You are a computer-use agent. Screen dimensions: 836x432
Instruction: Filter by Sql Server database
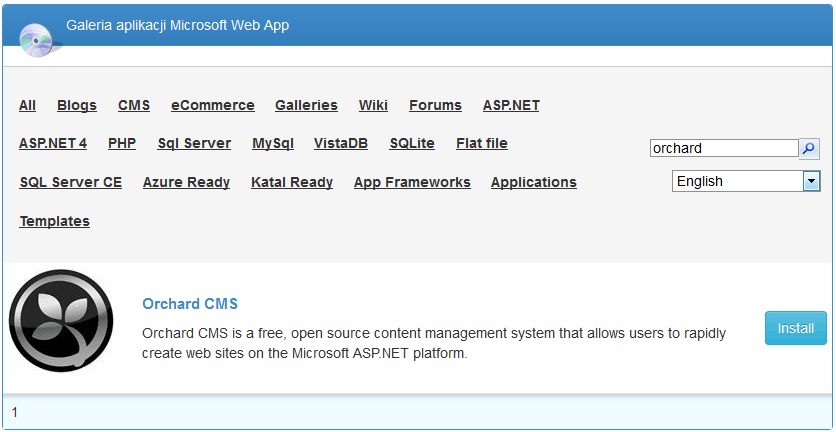coord(194,143)
